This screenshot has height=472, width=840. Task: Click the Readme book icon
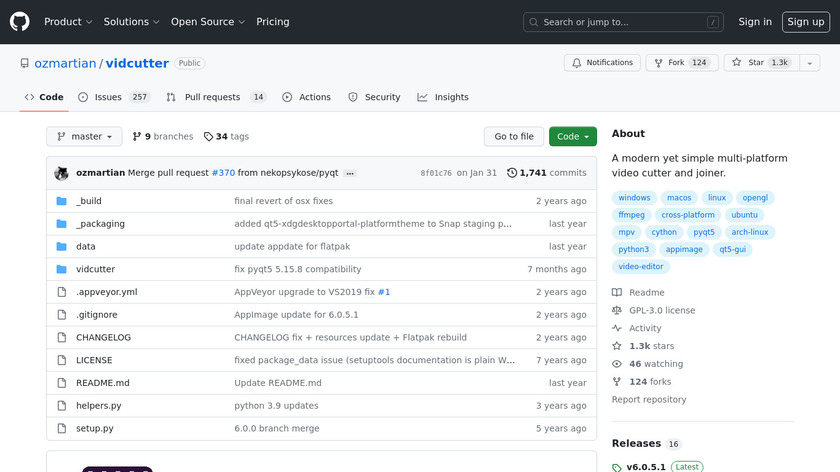coord(617,293)
